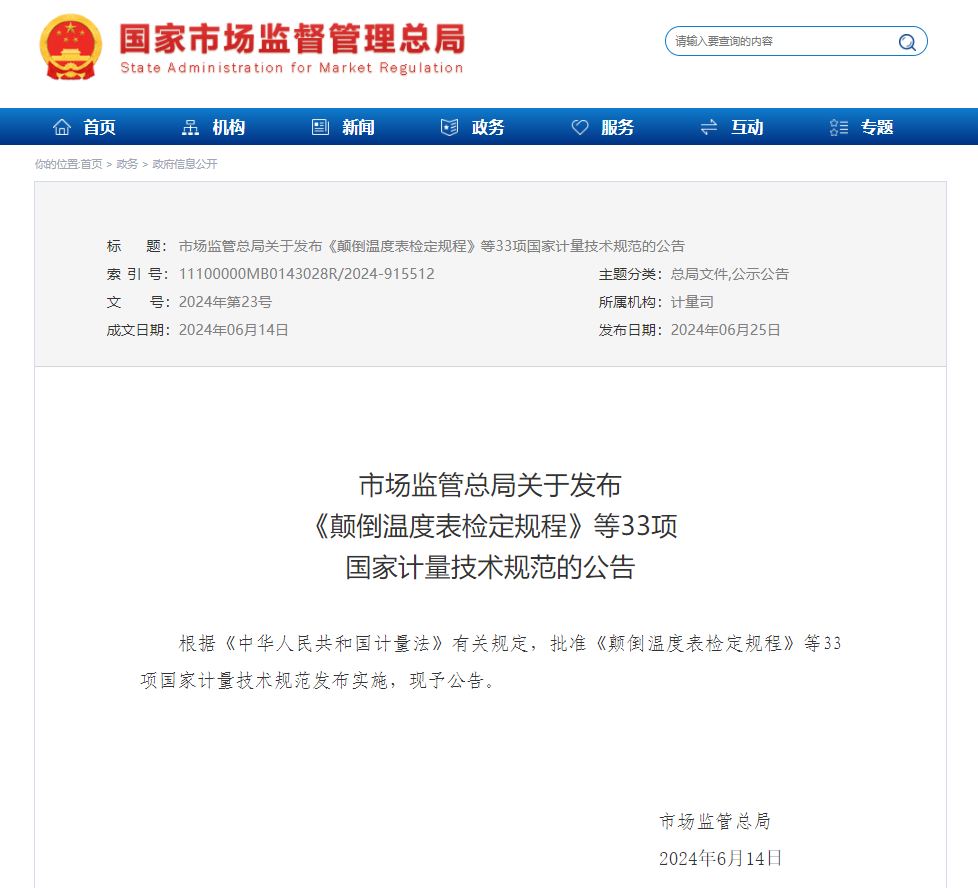Click the arrows icon beside 互动
Viewport: 978px width, 888px height.
click(x=709, y=127)
